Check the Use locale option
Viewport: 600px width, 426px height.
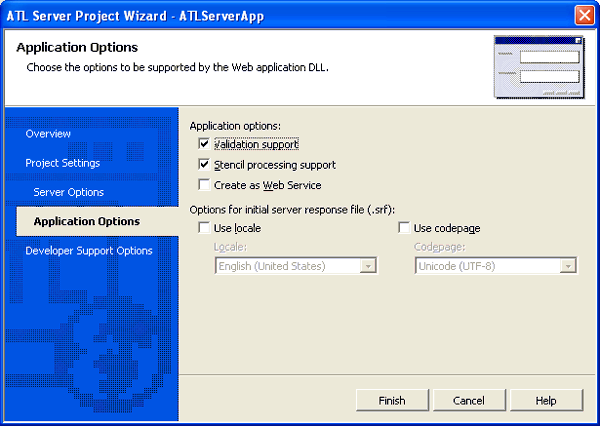[204, 229]
